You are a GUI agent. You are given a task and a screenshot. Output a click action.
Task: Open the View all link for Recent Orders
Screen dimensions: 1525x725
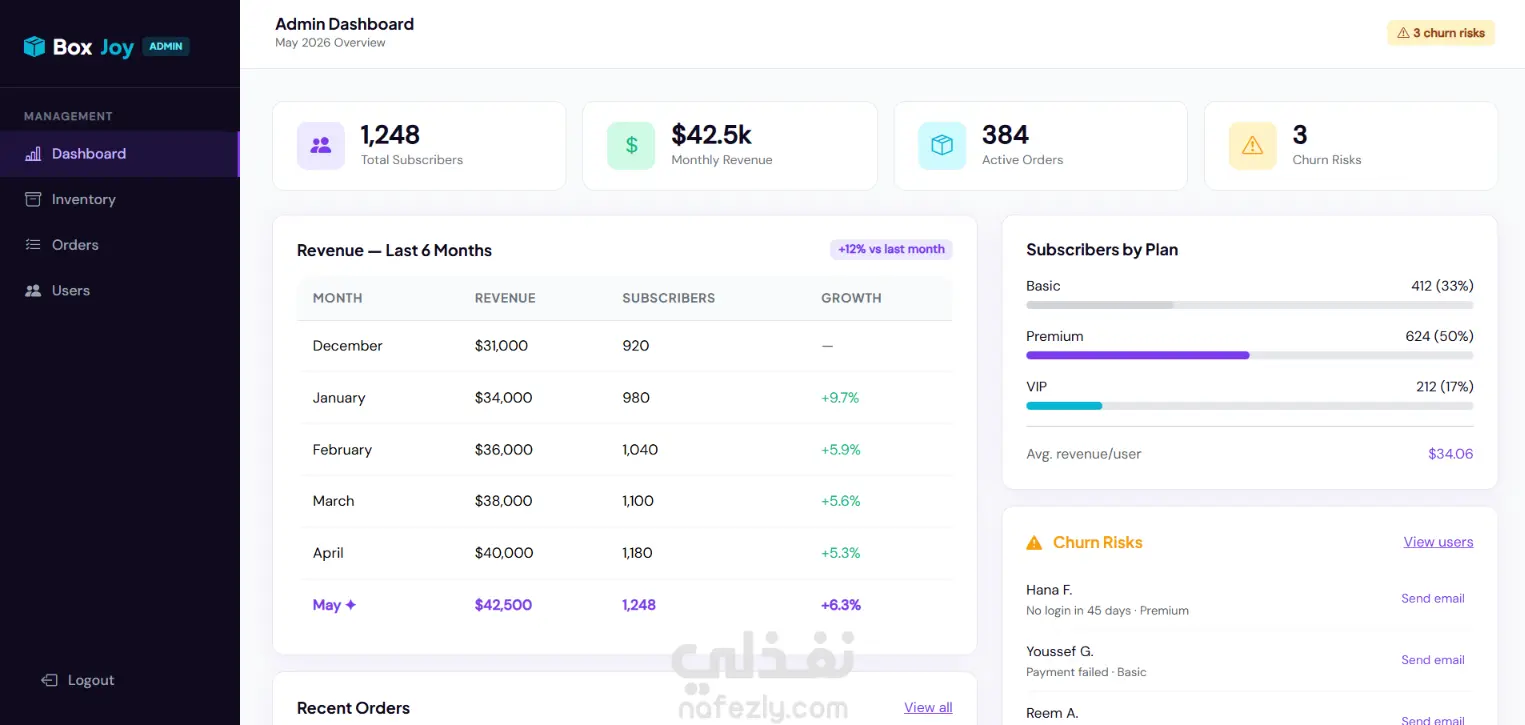(928, 708)
